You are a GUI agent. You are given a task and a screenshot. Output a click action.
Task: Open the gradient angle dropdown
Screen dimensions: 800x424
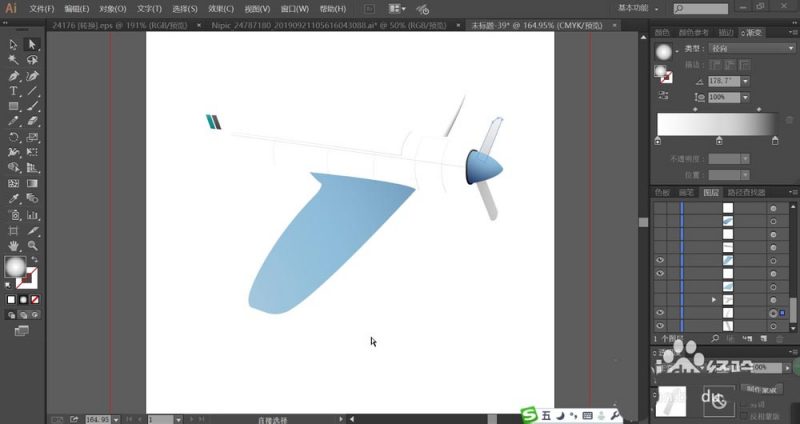coord(745,81)
